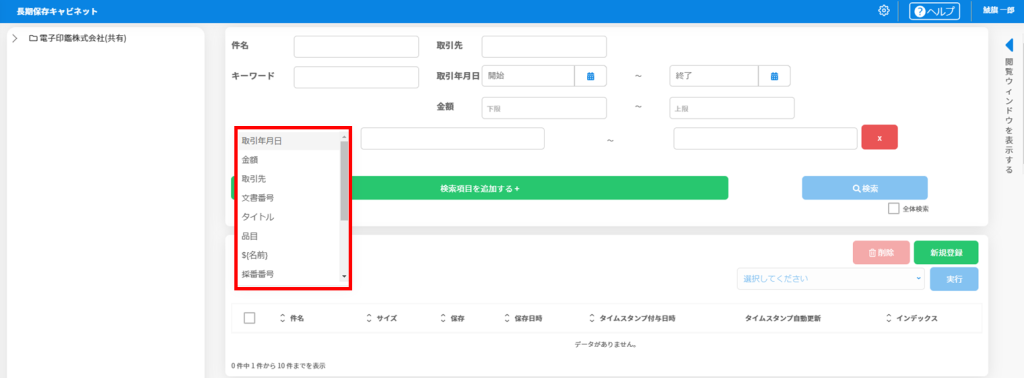Click the タイムスタンプ自動更新 column header

(782, 319)
